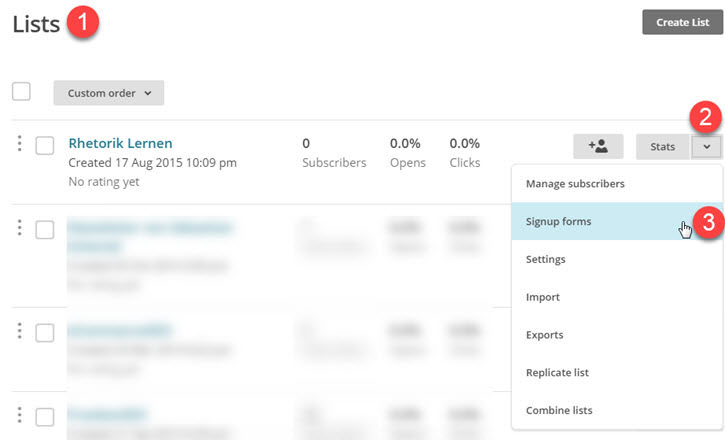Screen dimensions: 725x440
Task: Click the add subscriber icon button
Action: pyautogui.click(x=598, y=146)
